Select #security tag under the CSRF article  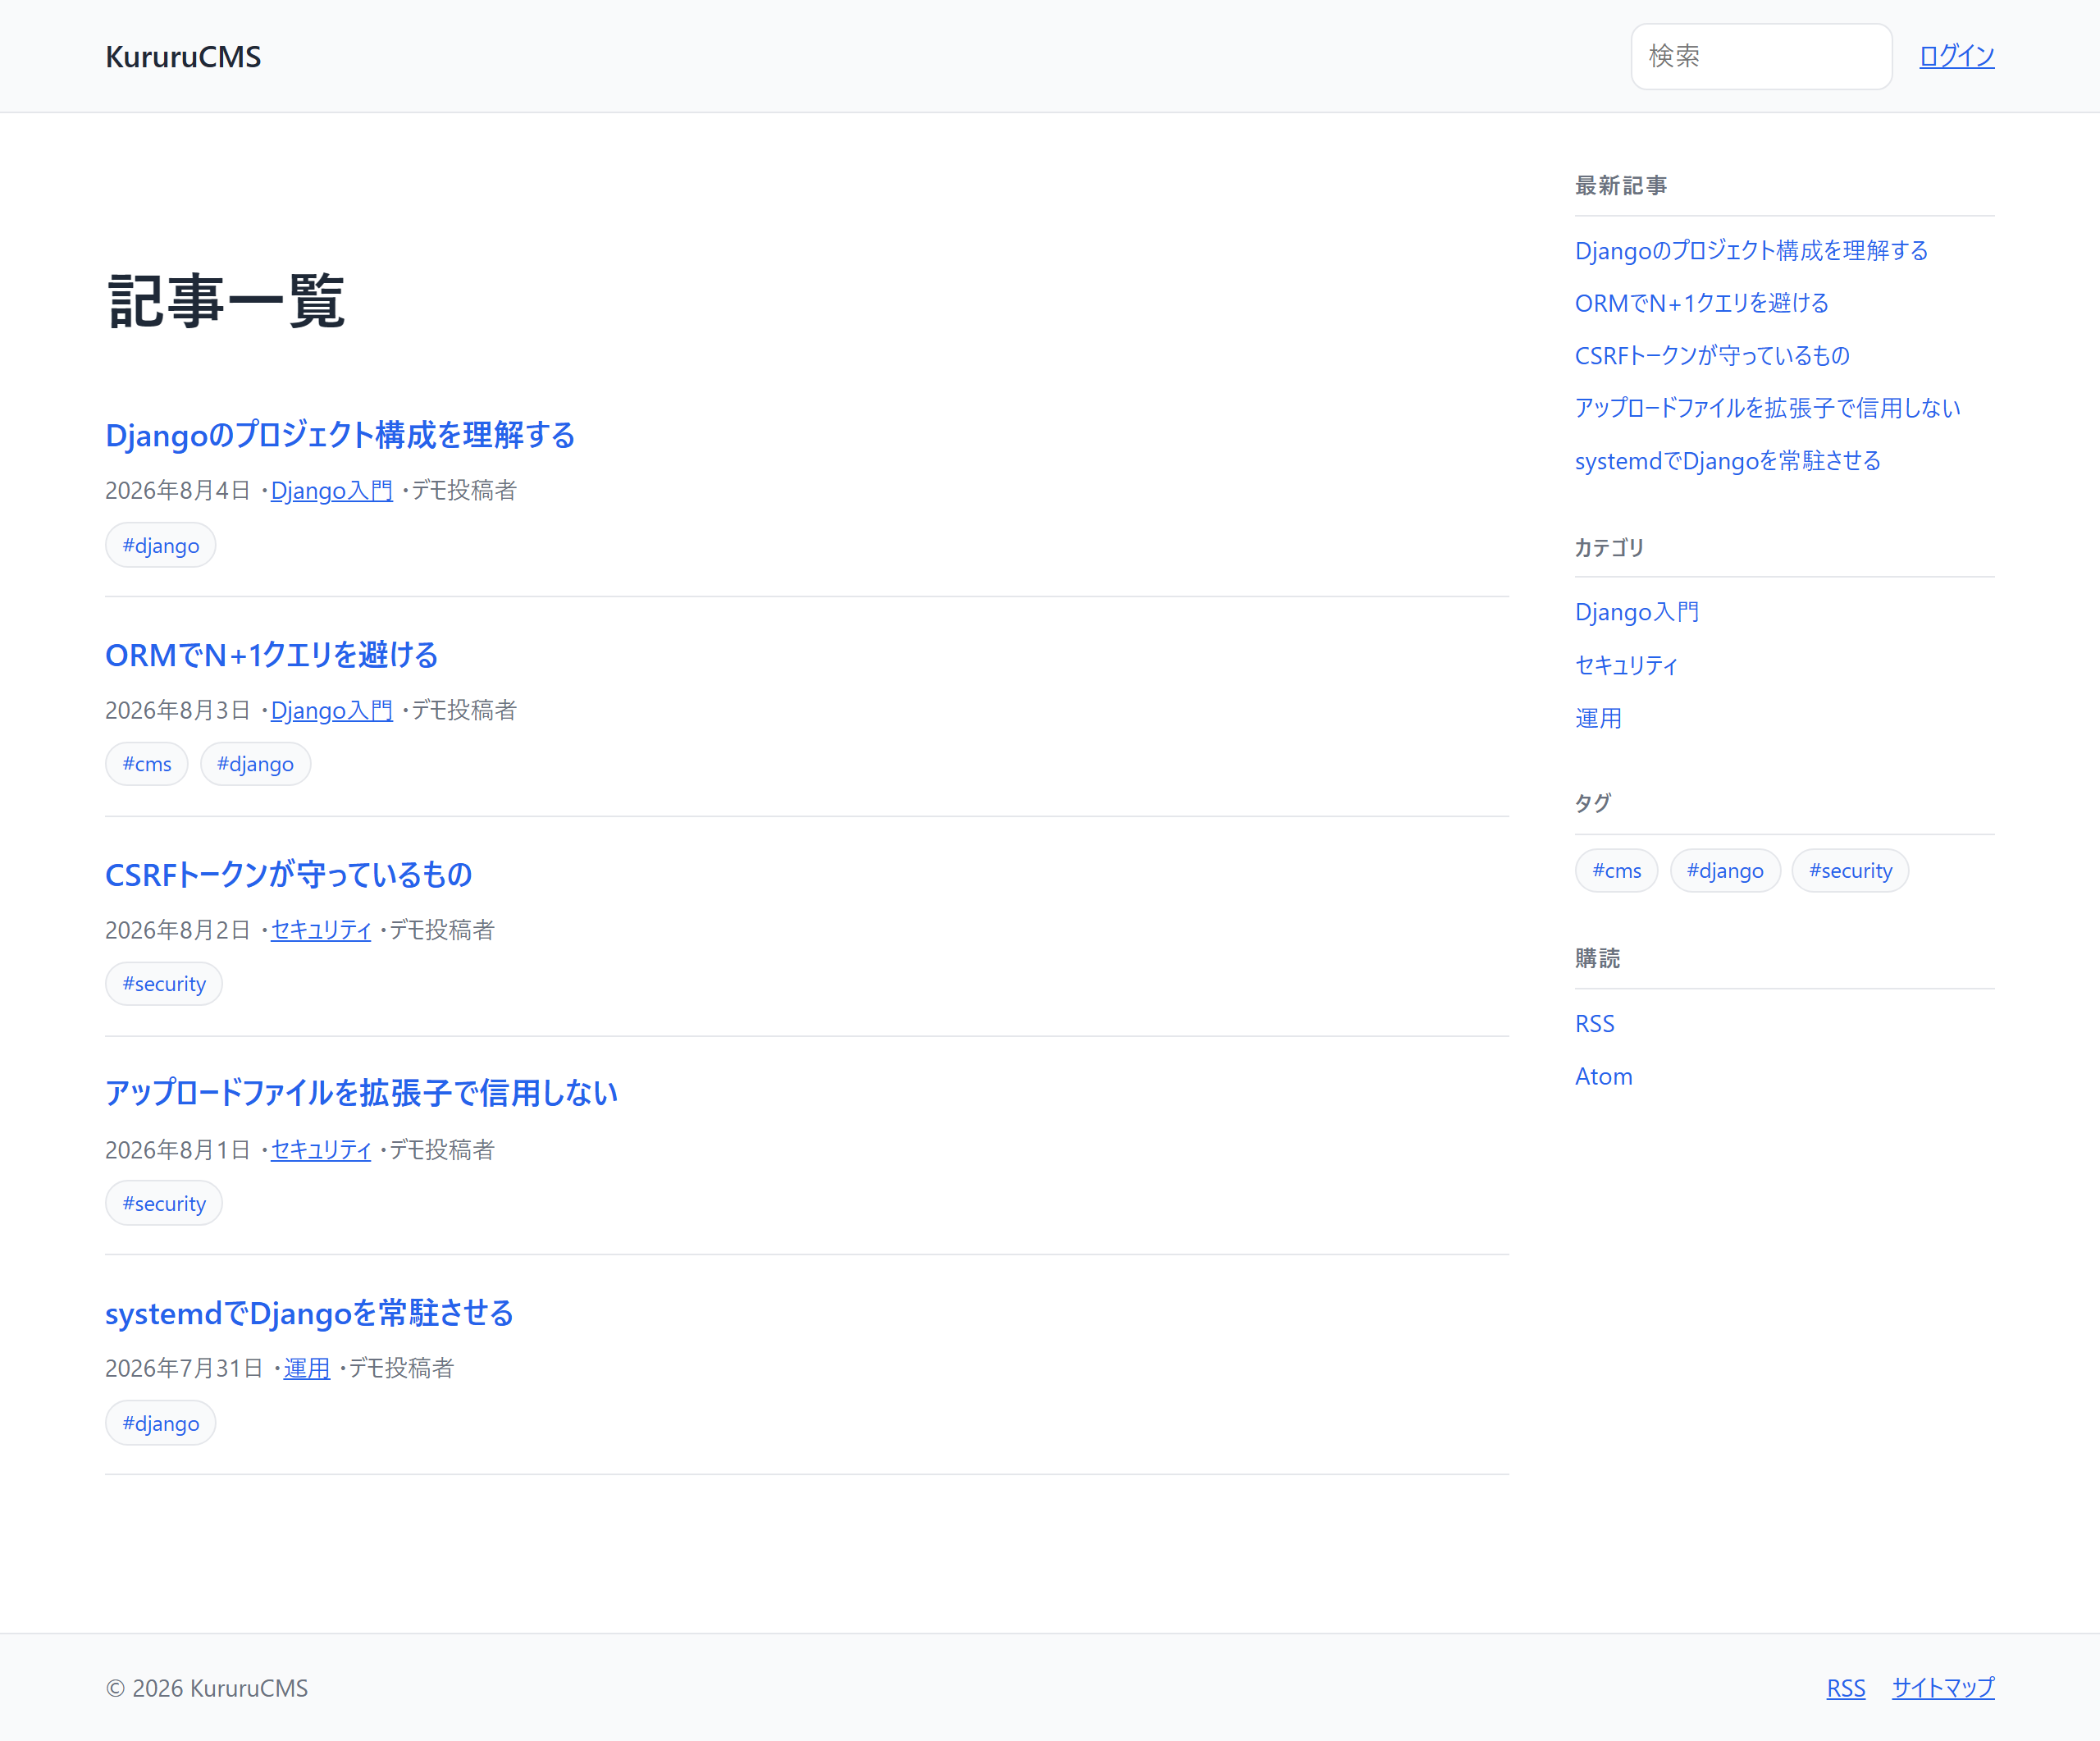pos(164,984)
